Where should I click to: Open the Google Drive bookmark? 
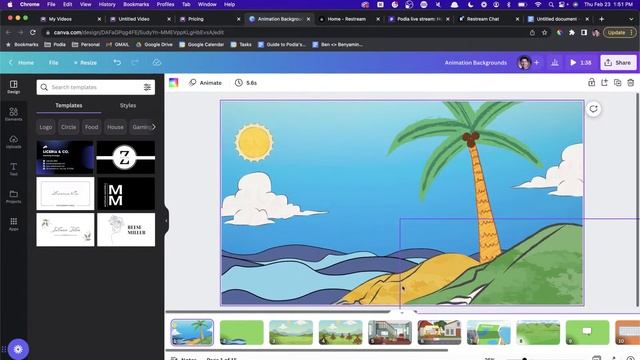click(154, 44)
